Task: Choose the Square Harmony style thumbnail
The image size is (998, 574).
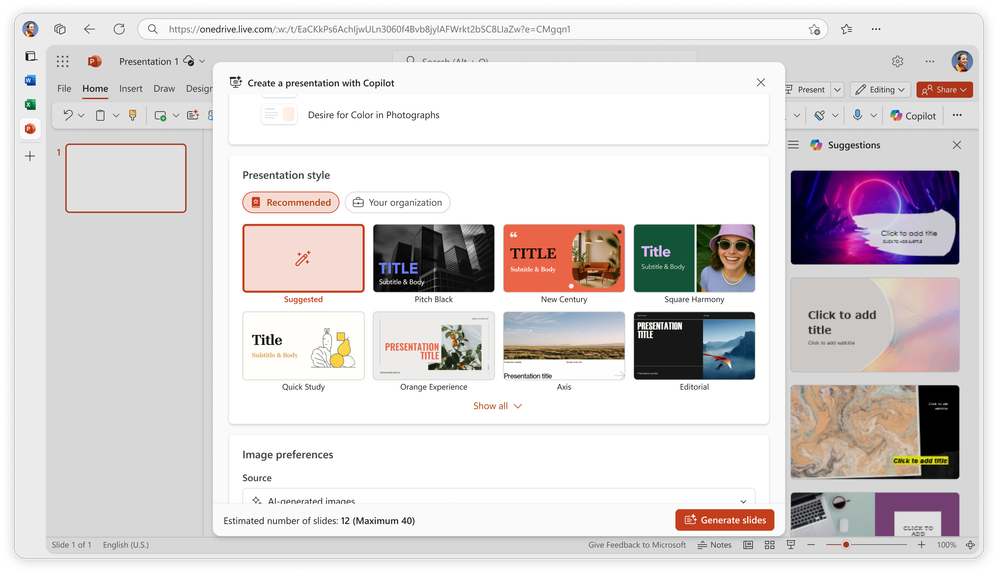Action: coord(694,258)
